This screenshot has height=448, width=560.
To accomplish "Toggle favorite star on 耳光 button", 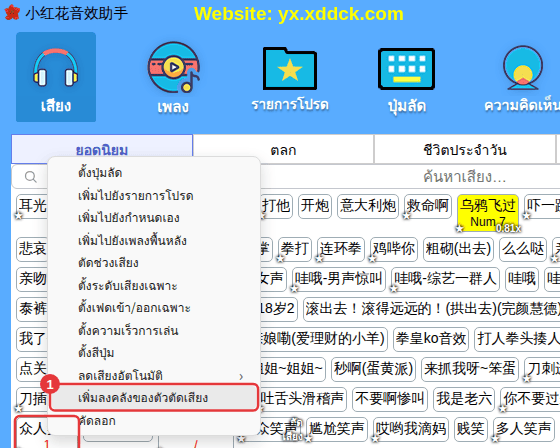I will [x=19, y=216].
